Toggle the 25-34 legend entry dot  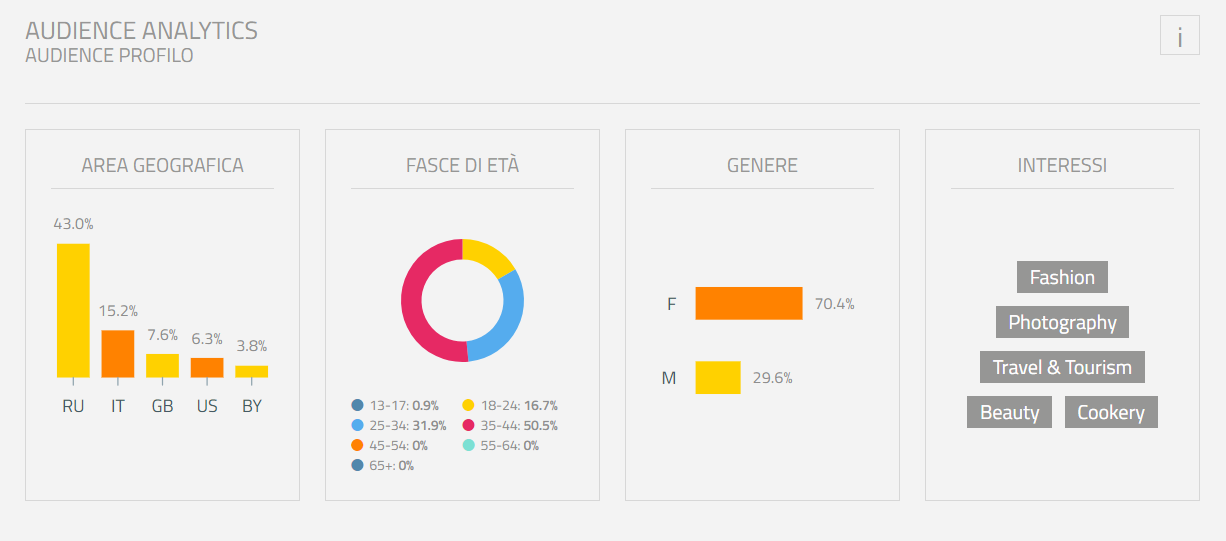coord(357,425)
